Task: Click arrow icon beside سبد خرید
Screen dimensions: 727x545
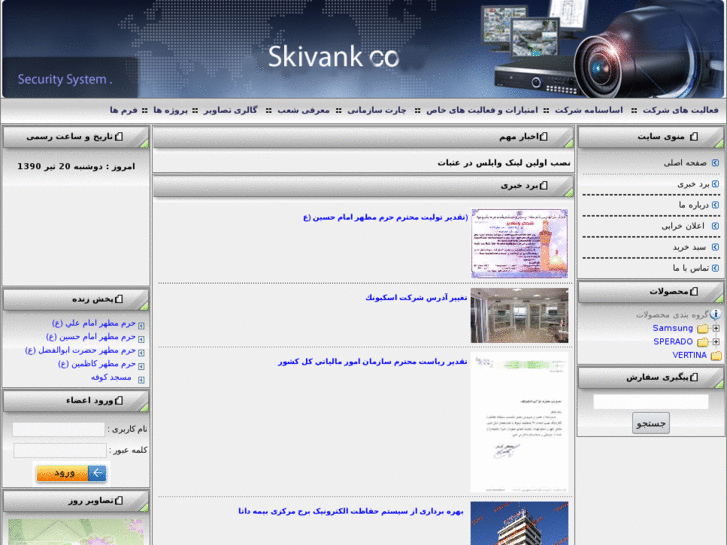Action: 715,247
